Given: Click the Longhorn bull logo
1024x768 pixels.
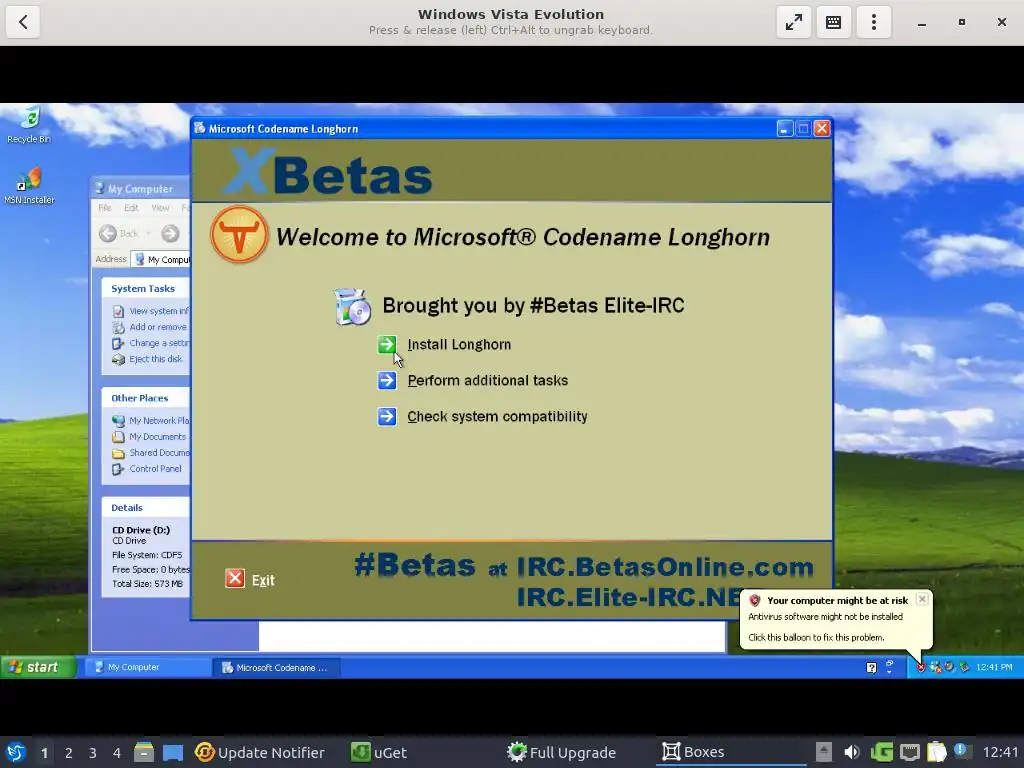Looking at the screenshot, I should (239, 234).
